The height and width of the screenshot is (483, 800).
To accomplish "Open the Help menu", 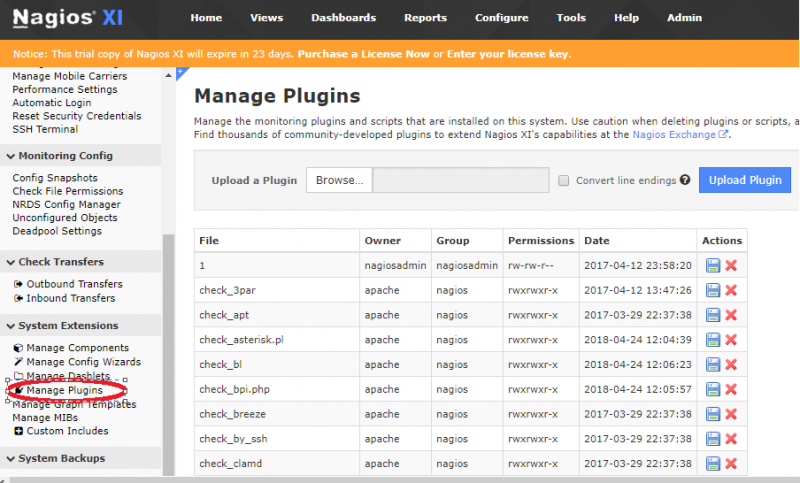I will click(626, 18).
